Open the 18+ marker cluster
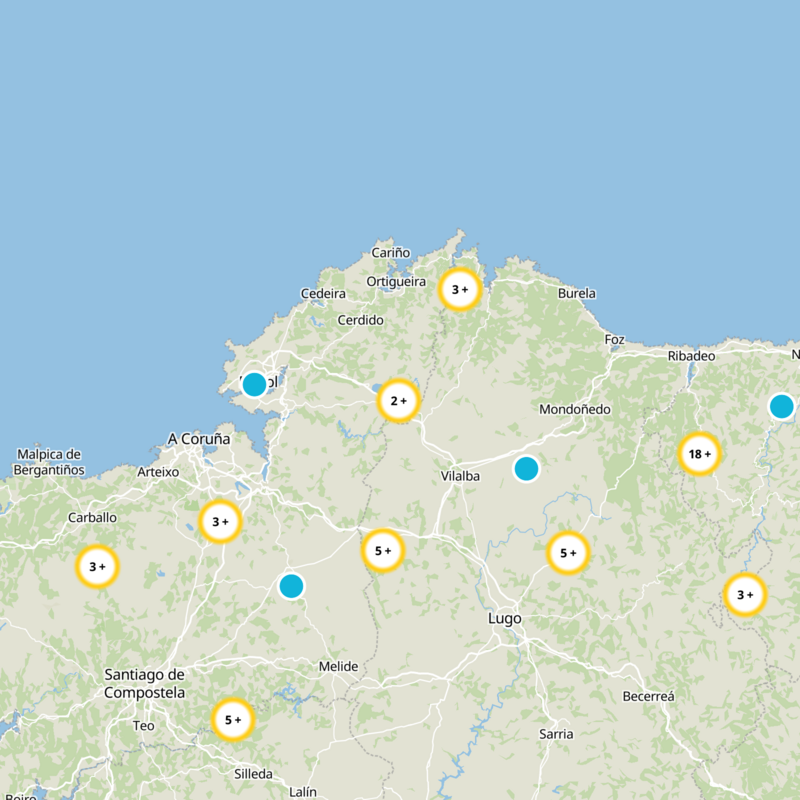This screenshot has width=800, height=800. 699,454
